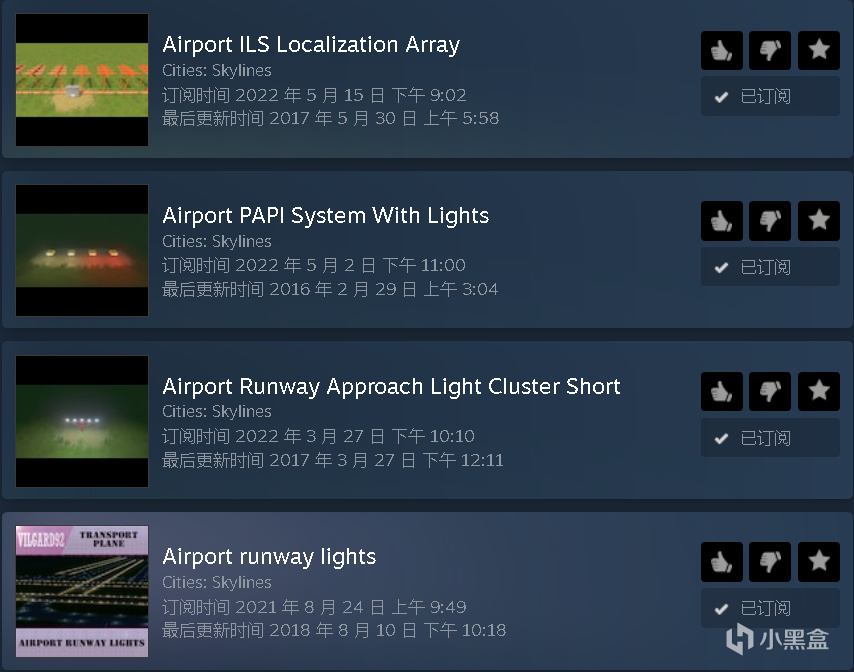Thumbs down Airport runway lights item
The image size is (854, 672).
(x=770, y=562)
